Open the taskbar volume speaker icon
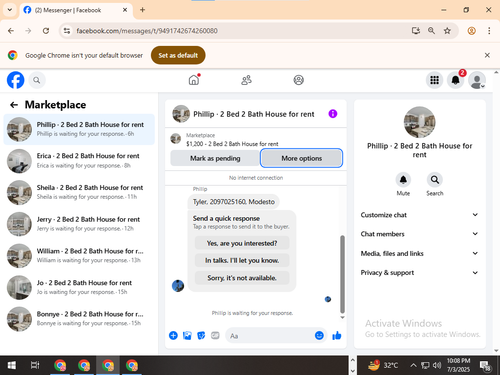Screen dimensions: 500x375 (437, 365)
